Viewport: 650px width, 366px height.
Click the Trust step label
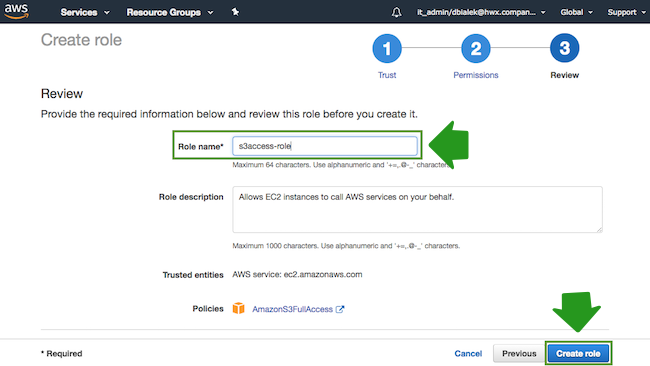point(387,75)
